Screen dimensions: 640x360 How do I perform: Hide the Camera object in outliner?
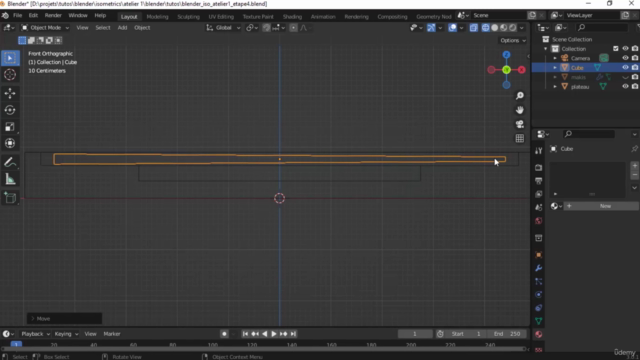pos(625,58)
